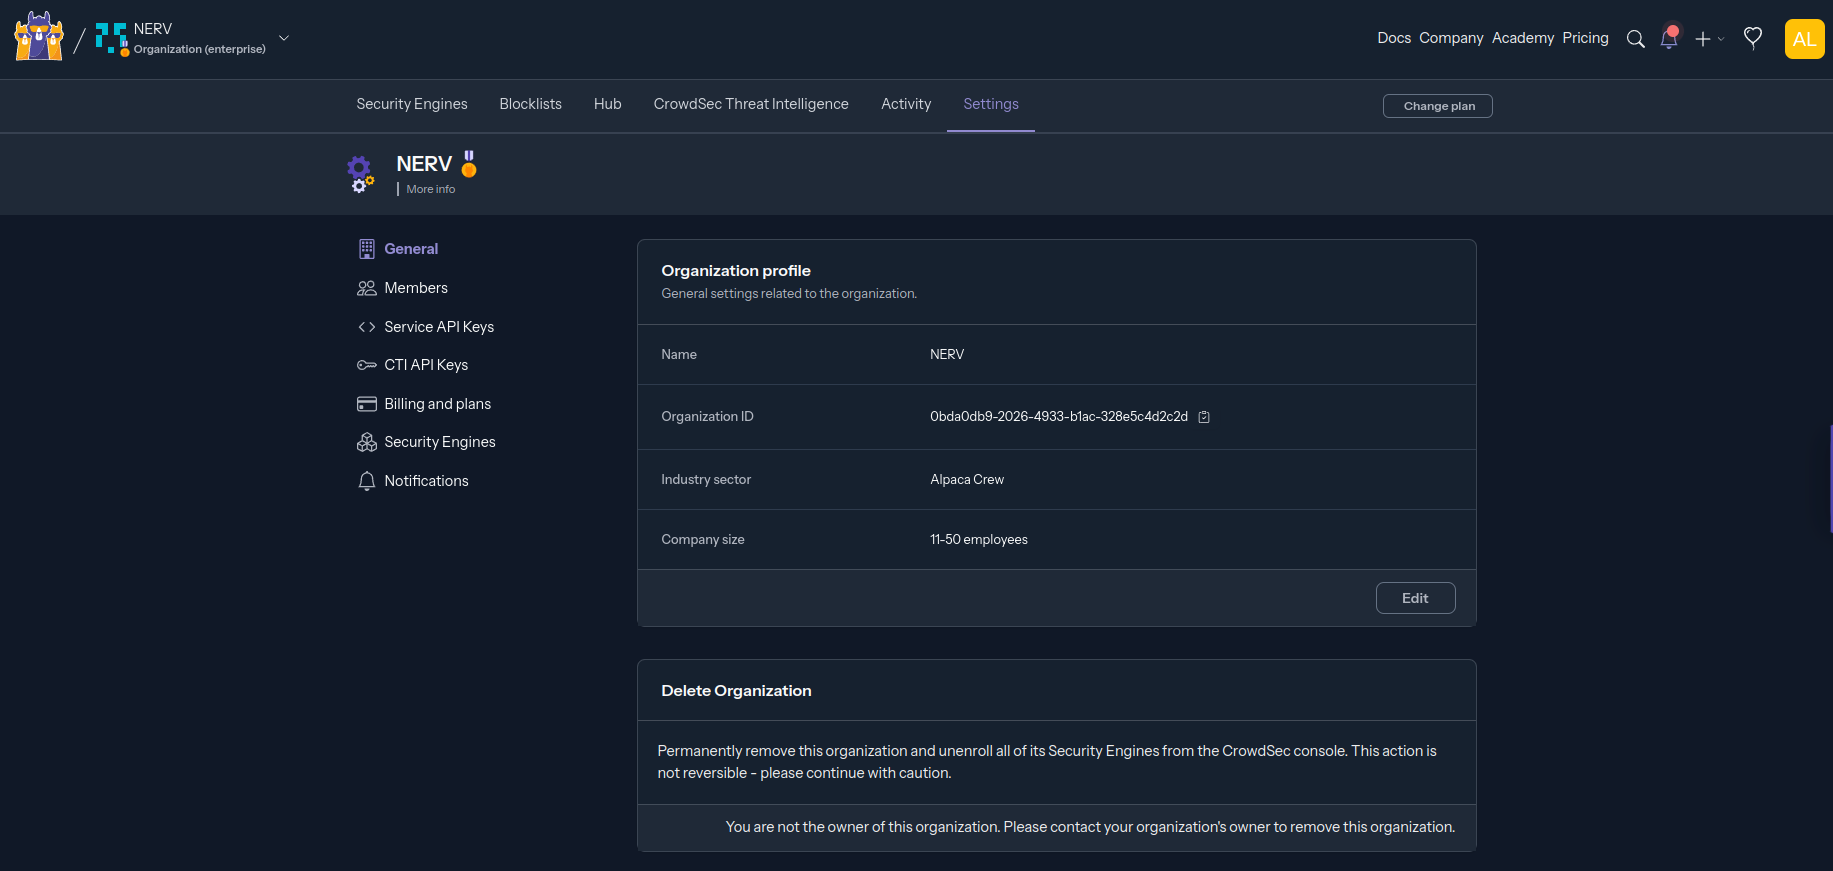Viewport: 1833px width, 871px height.
Task: Open the search magnifier icon
Action: tap(1635, 39)
